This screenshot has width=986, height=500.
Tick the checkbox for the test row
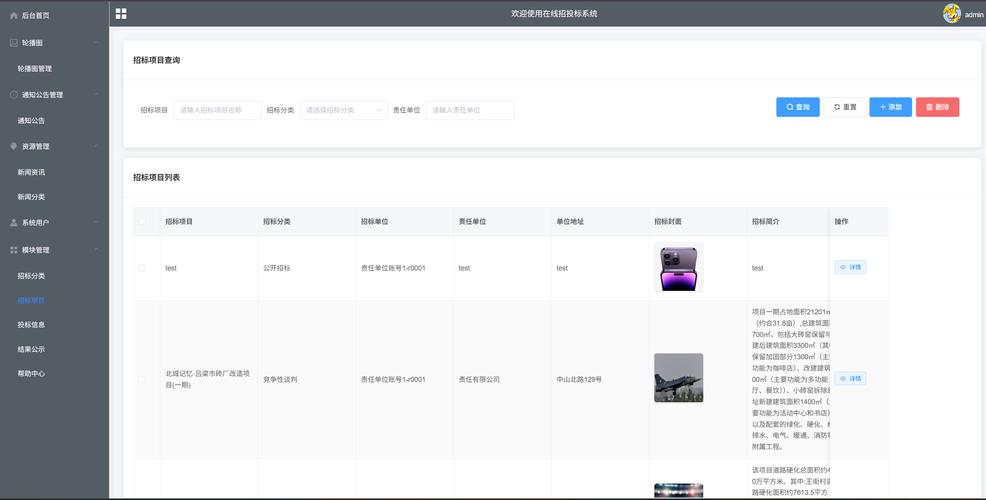[141, 268]
